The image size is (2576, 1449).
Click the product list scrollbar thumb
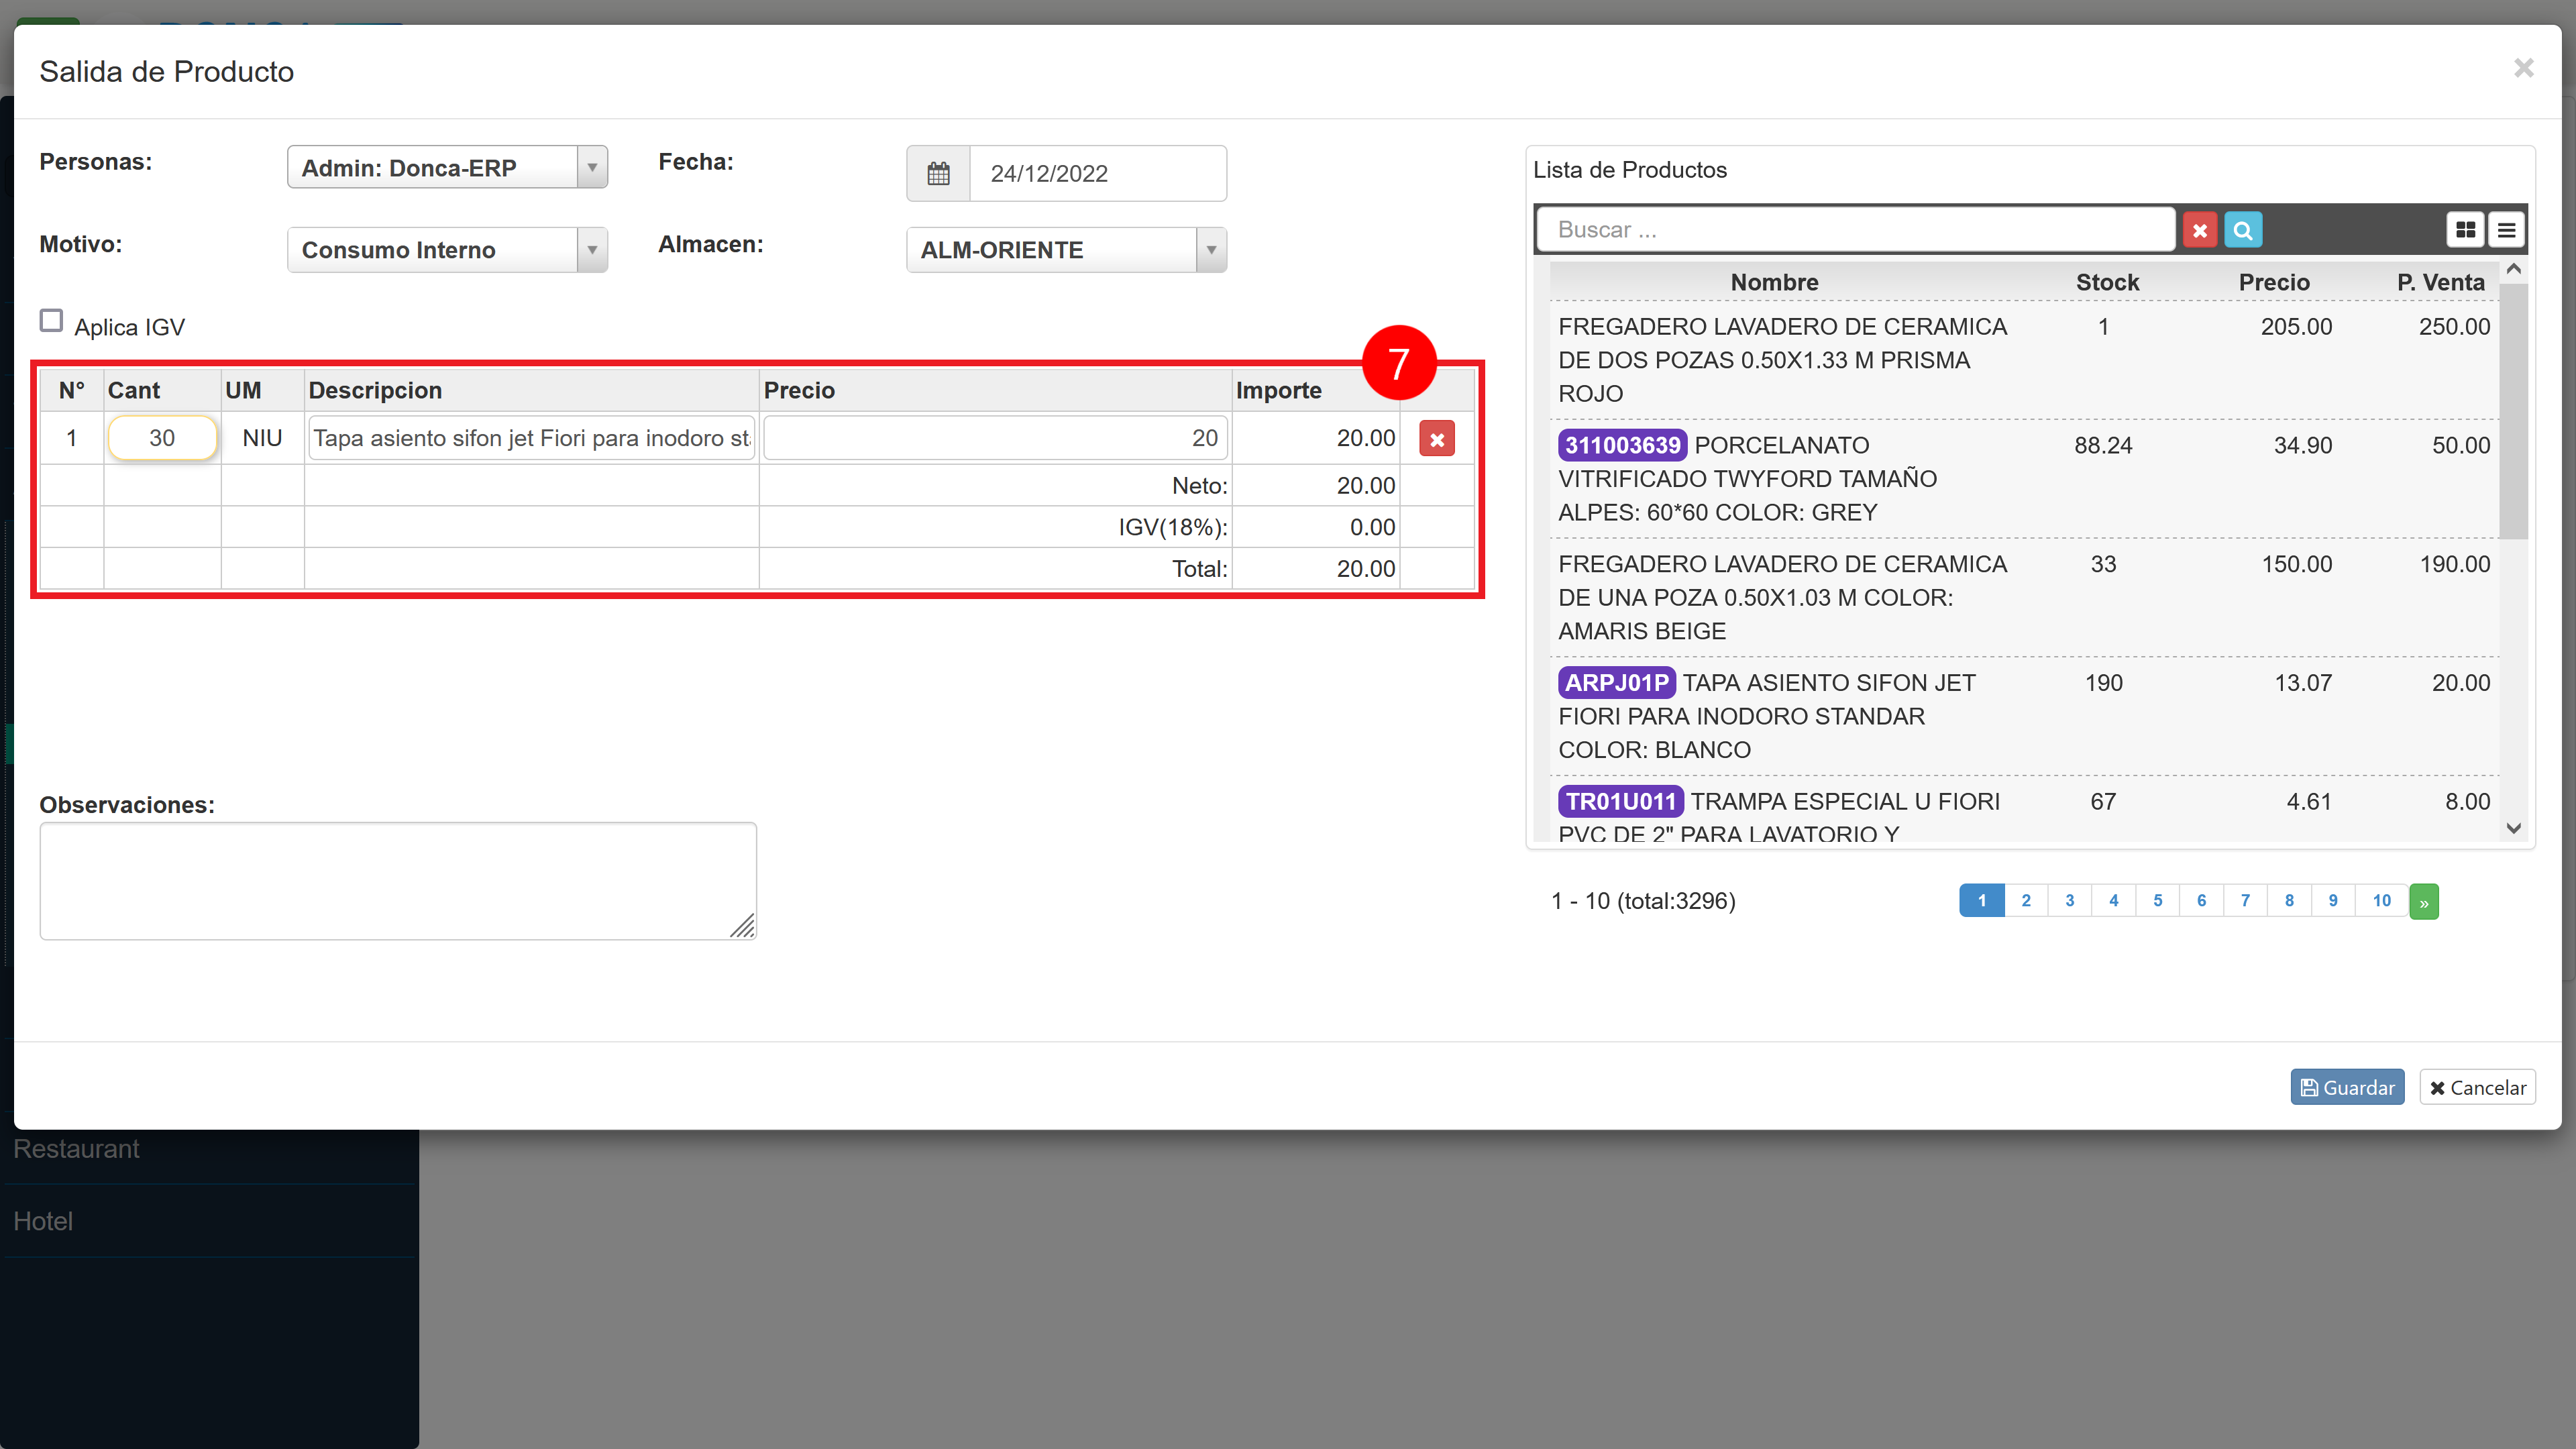pos(2513,411)
